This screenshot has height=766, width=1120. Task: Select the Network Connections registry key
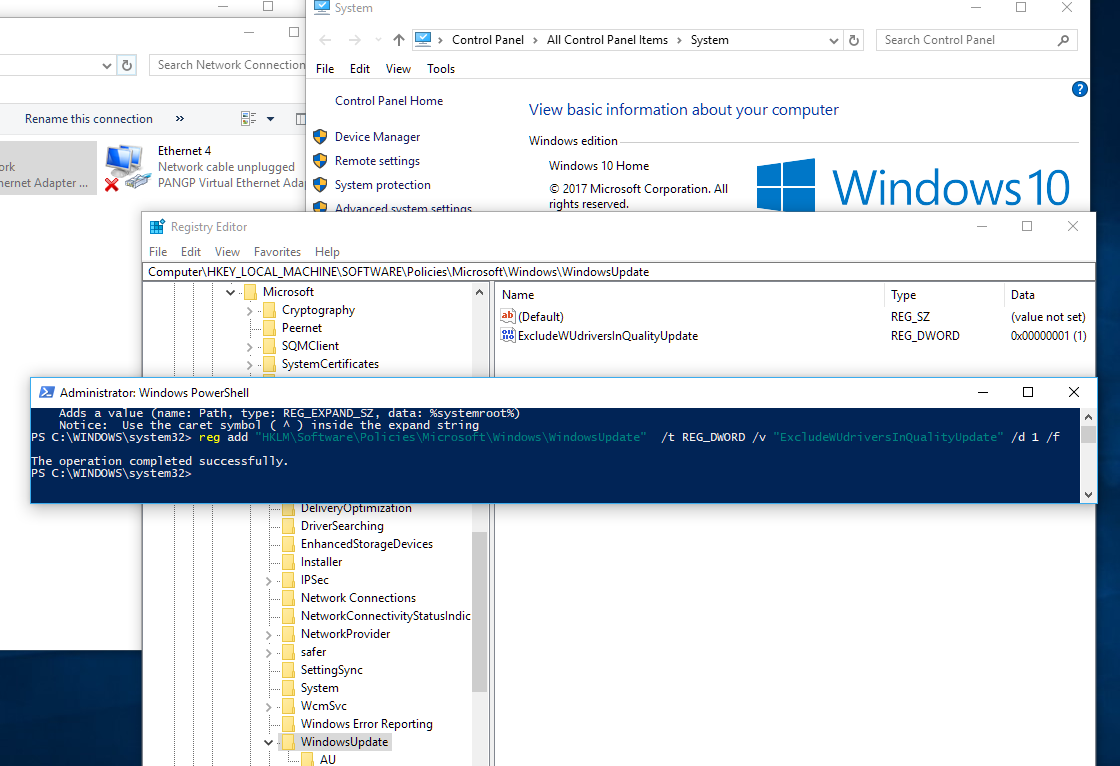(358, 598)
